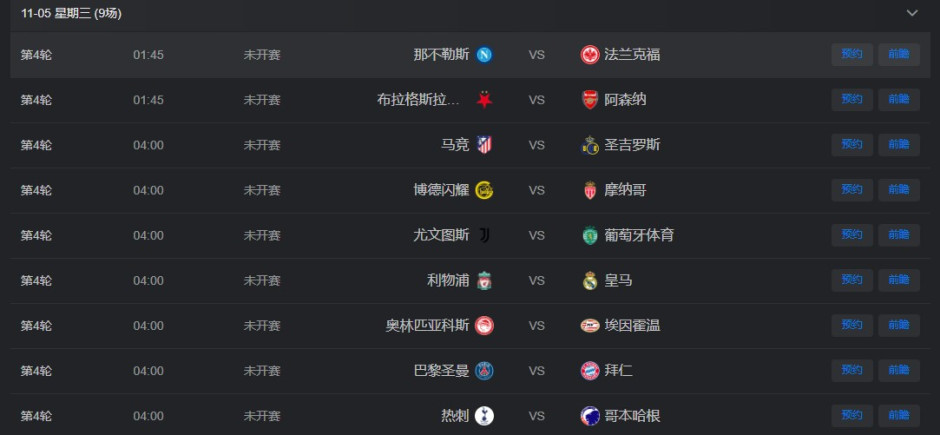Viewport: 940px width, 435px height.
Task: View 前瞻 preview for 热刺 vs 哥本哈根
Action: [898, 415]
